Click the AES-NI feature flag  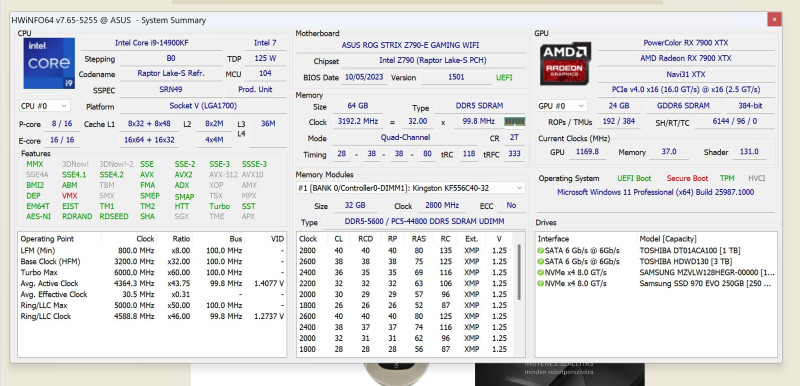click(x=38, y=216)
